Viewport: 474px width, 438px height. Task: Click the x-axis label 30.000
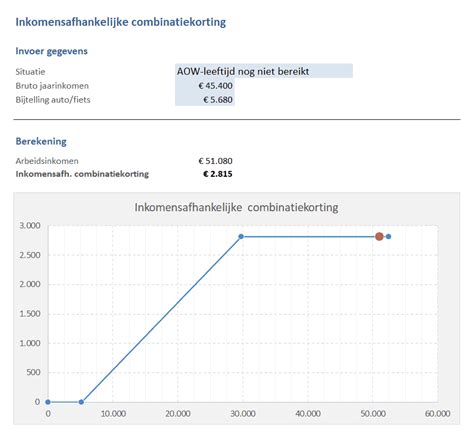[x=243, y=414]
